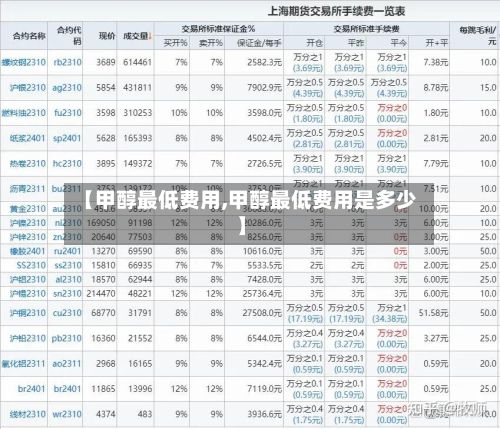
Task: Open the 氧化铝2311 contract link
Action: pos(24,364)
